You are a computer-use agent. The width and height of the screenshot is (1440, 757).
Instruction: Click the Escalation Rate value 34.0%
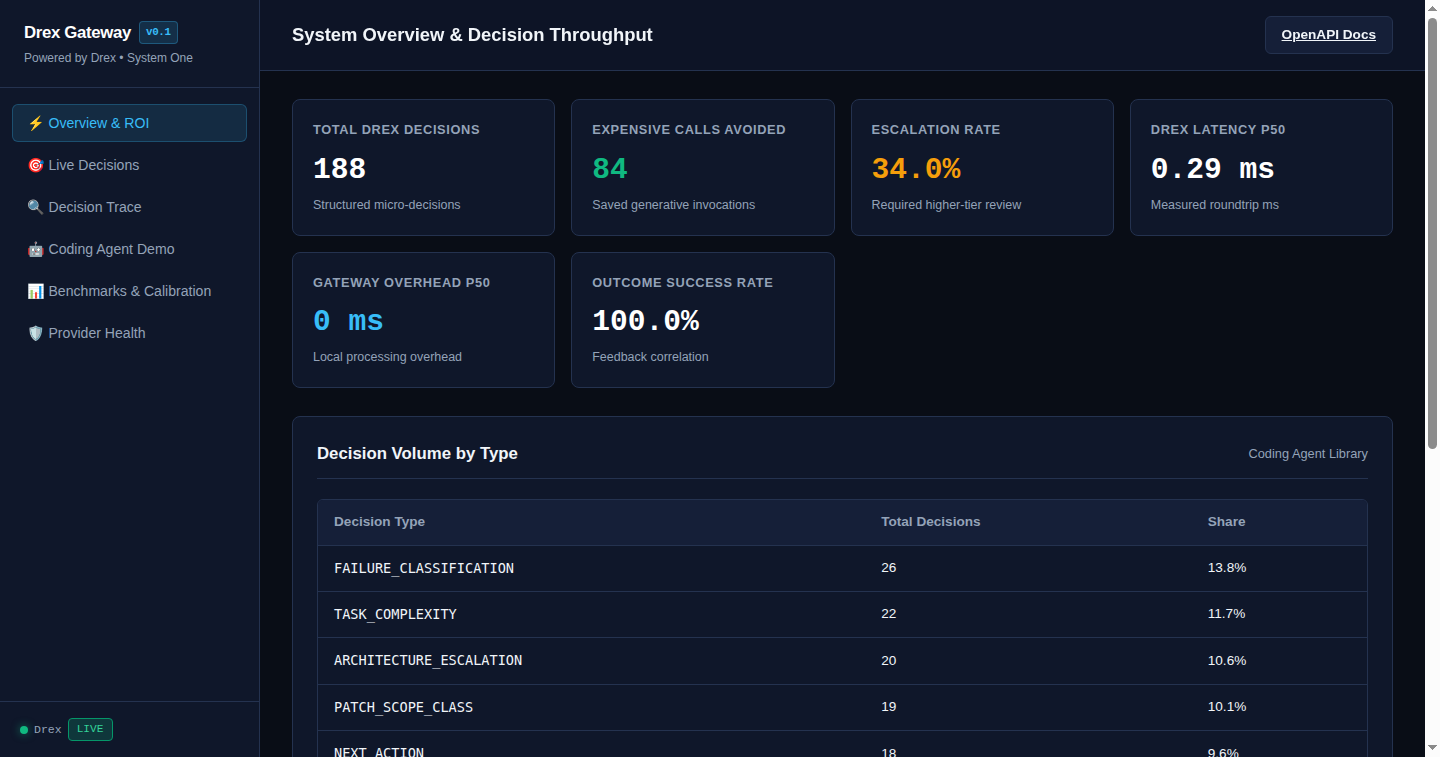[x=916, y=169]
